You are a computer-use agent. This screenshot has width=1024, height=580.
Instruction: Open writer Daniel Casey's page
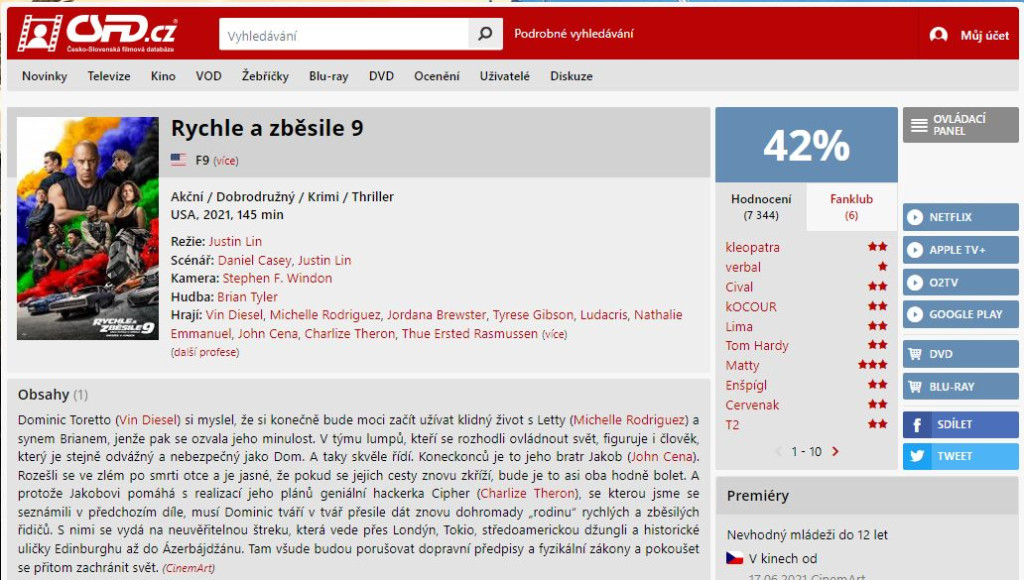pos(254,260)
